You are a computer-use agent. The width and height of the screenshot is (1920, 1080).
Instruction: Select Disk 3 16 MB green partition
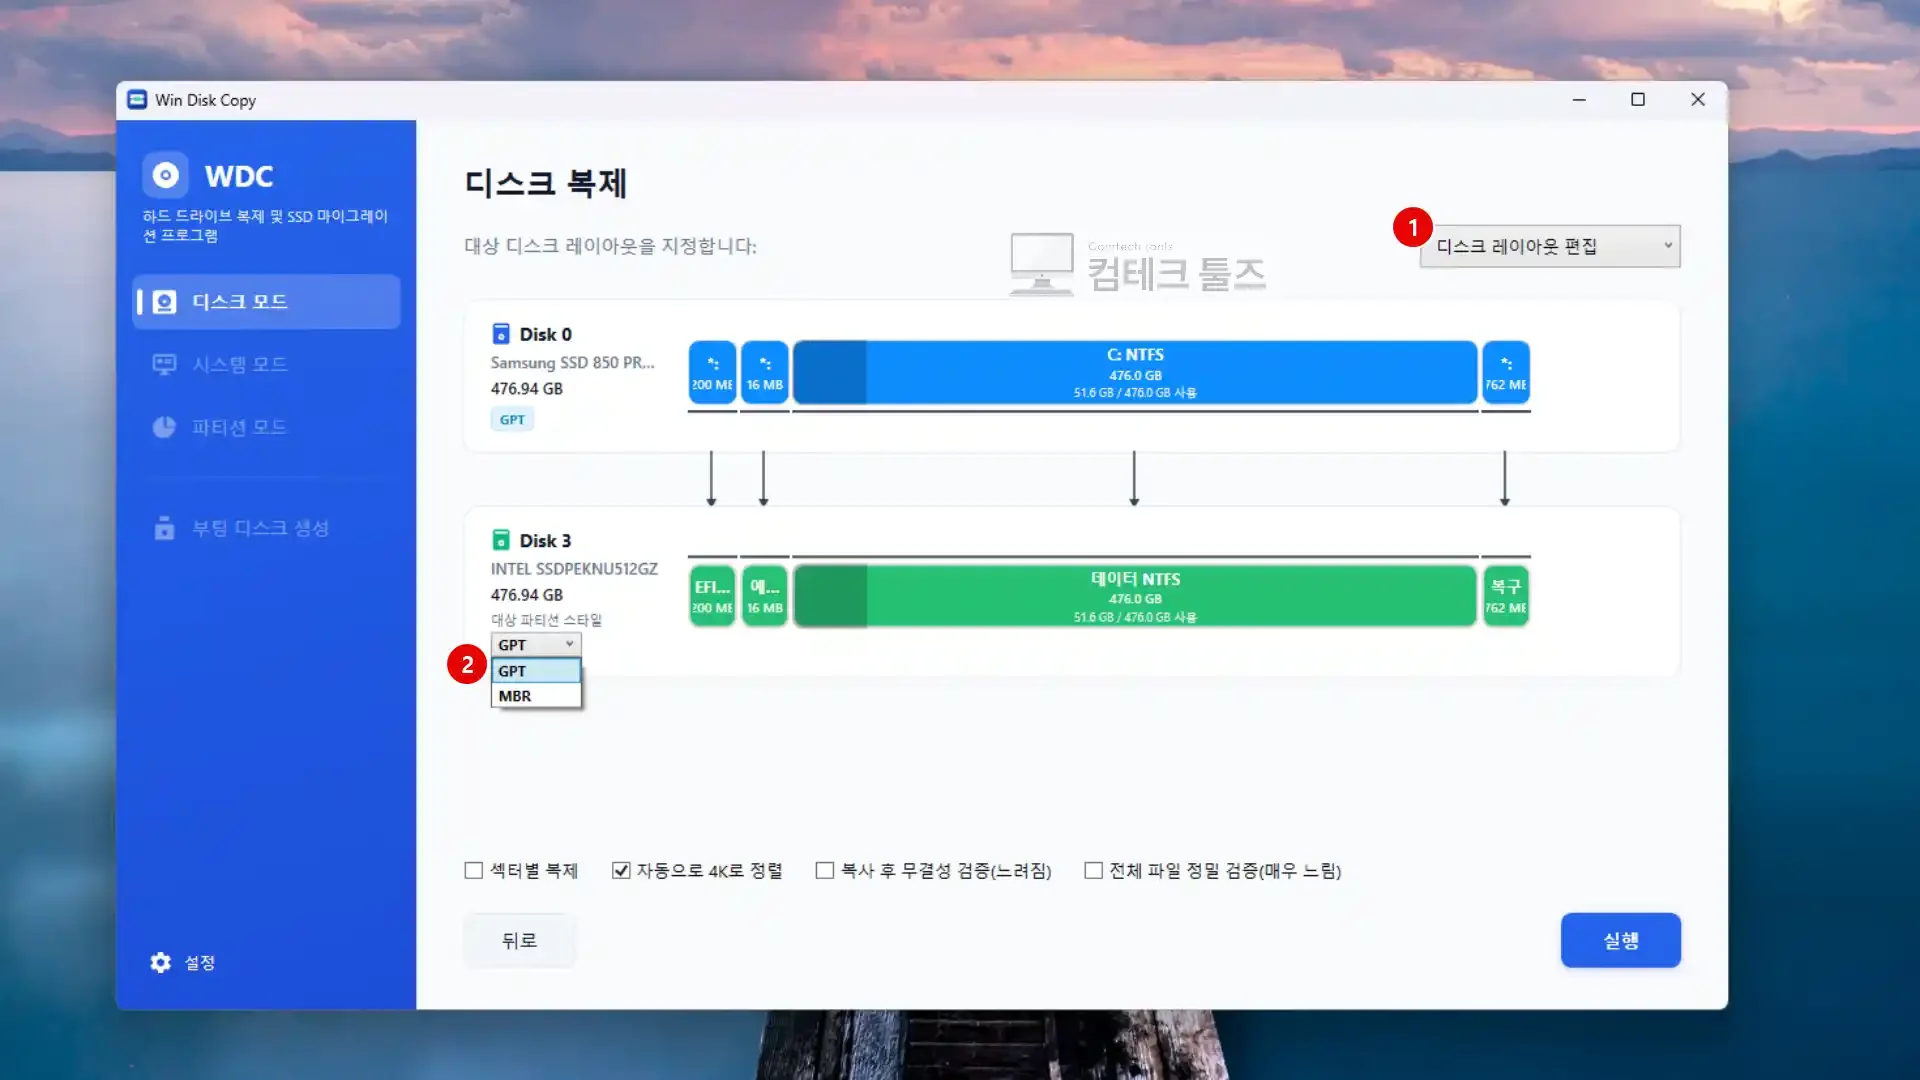[765, 596]
